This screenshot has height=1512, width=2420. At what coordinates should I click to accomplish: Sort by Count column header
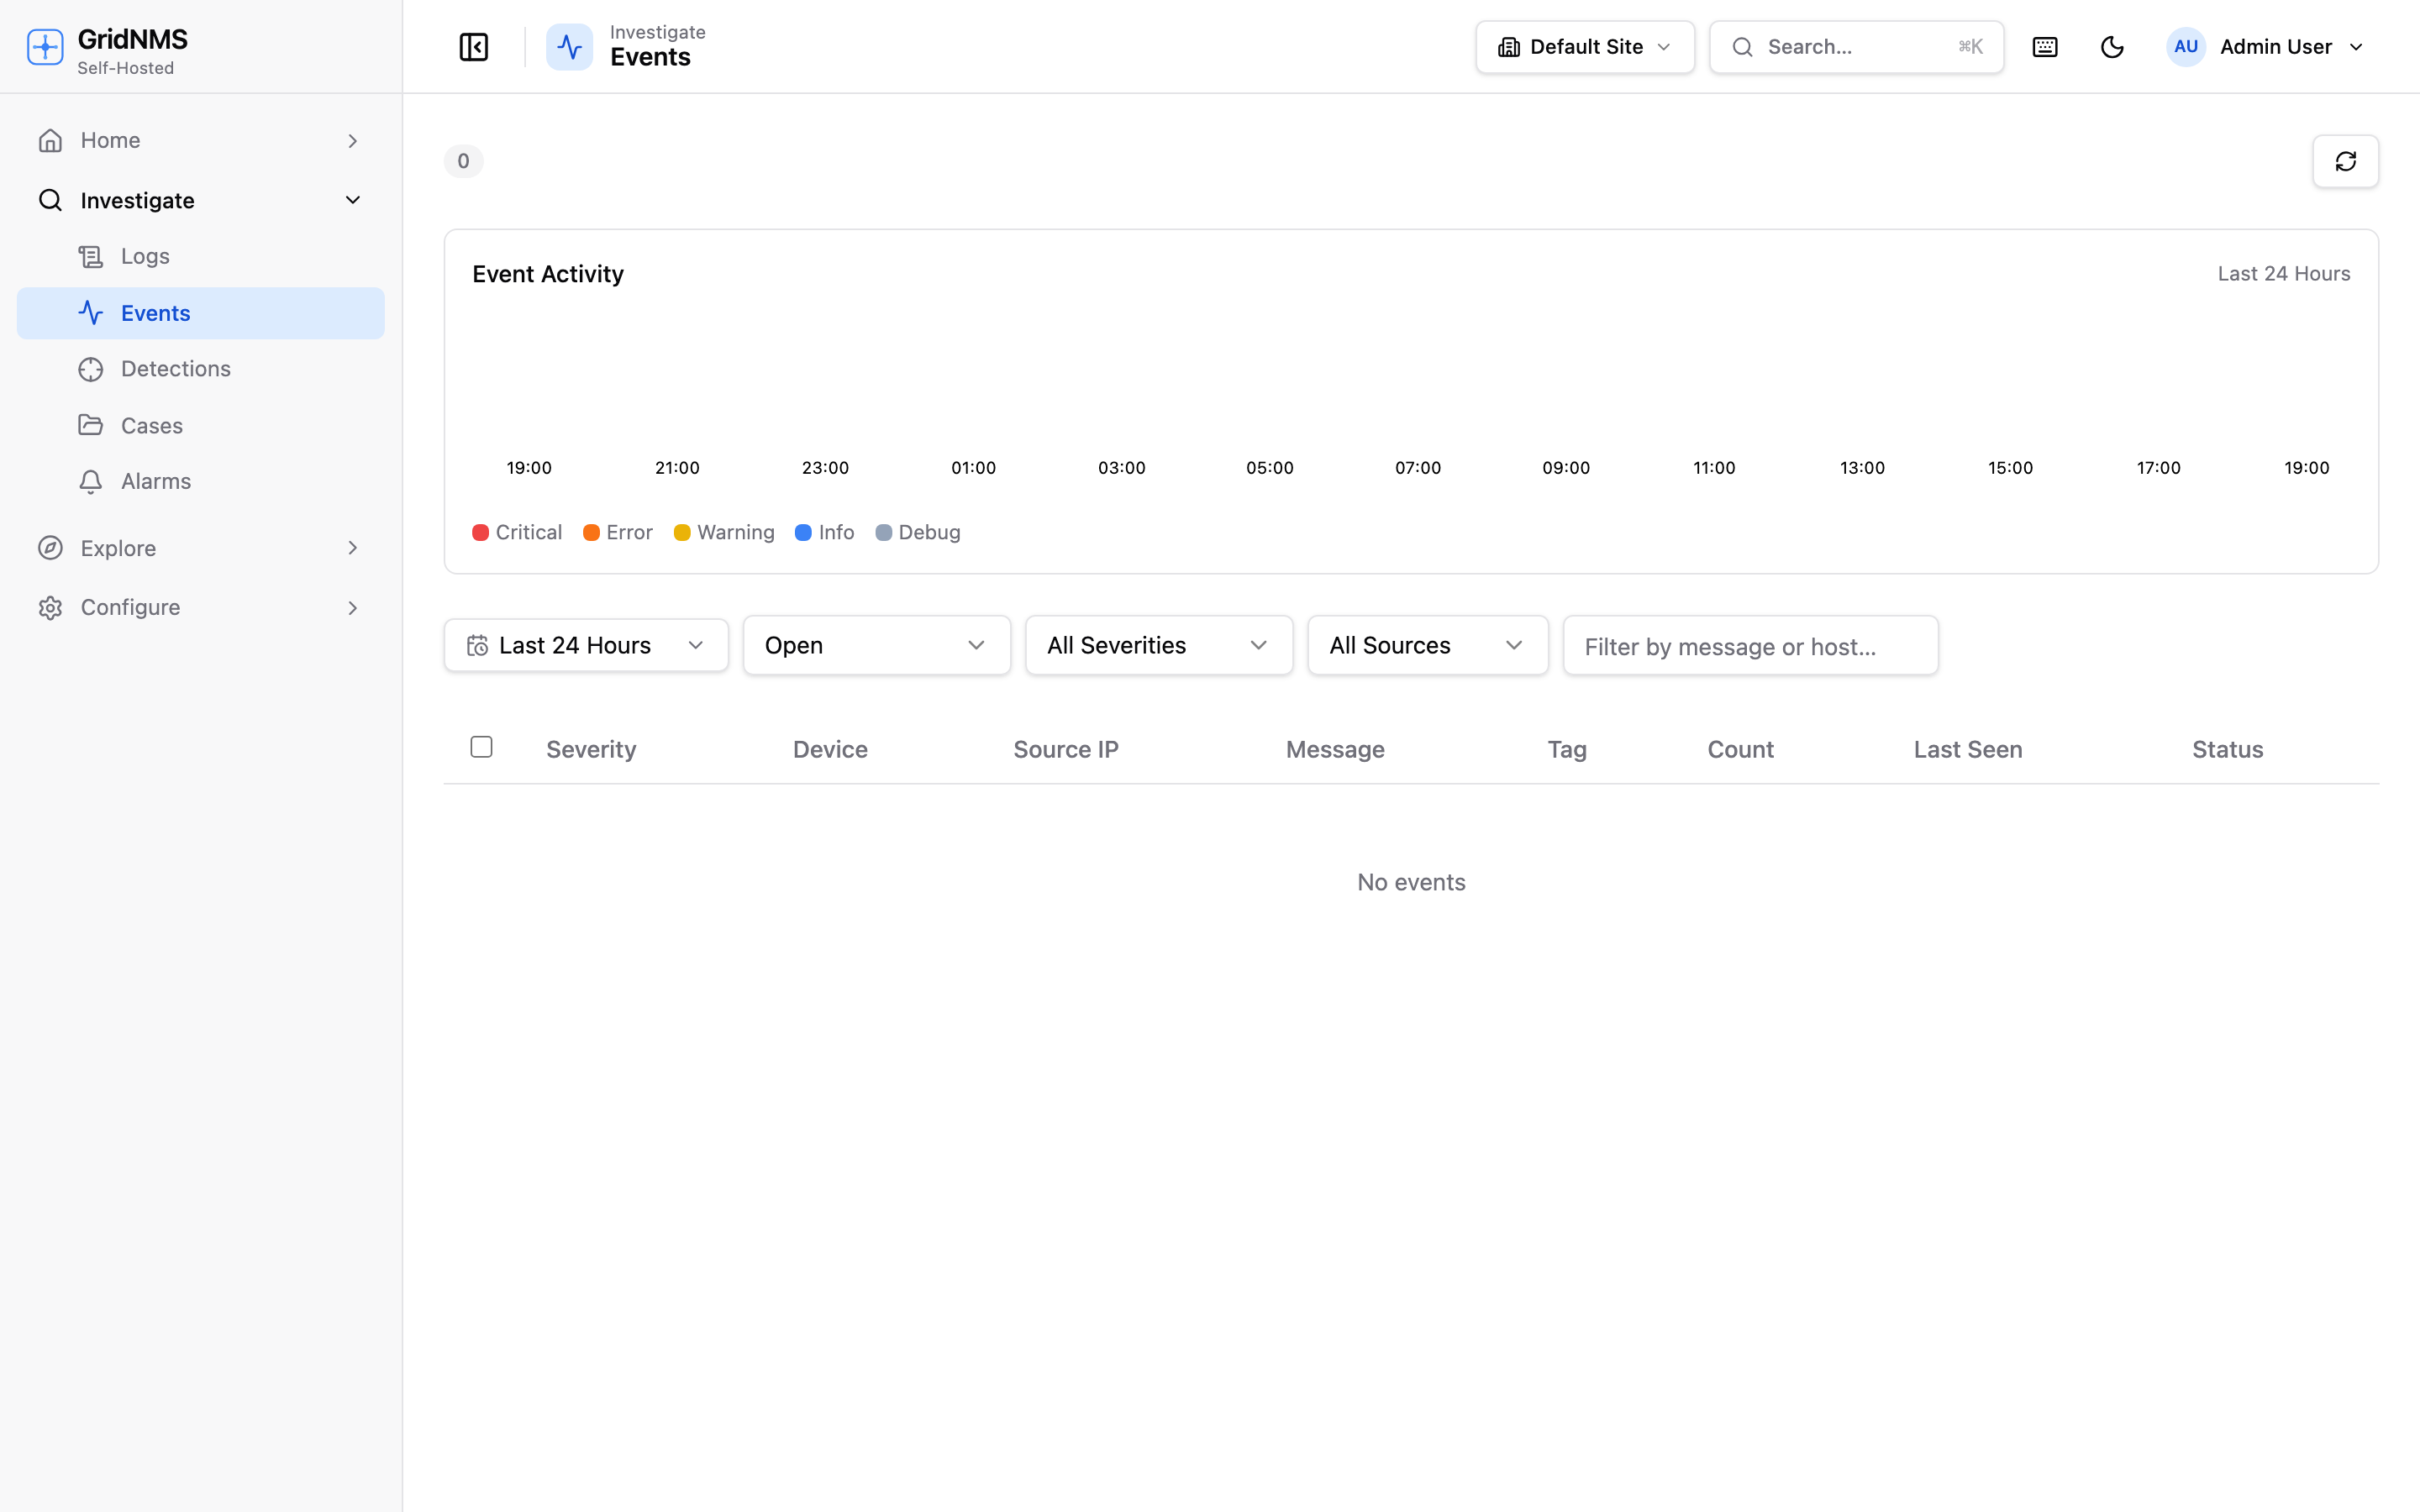[x=1740, y=750]
